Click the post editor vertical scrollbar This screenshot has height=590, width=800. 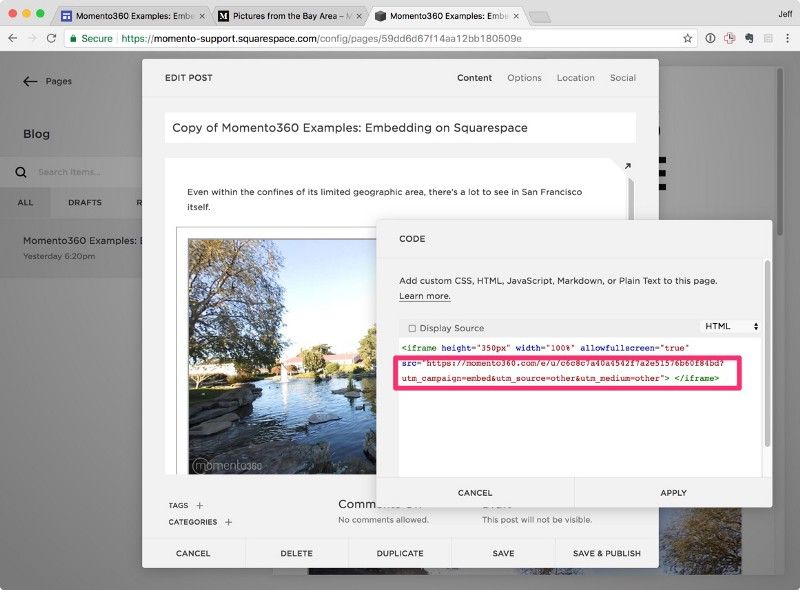point(631,199)
